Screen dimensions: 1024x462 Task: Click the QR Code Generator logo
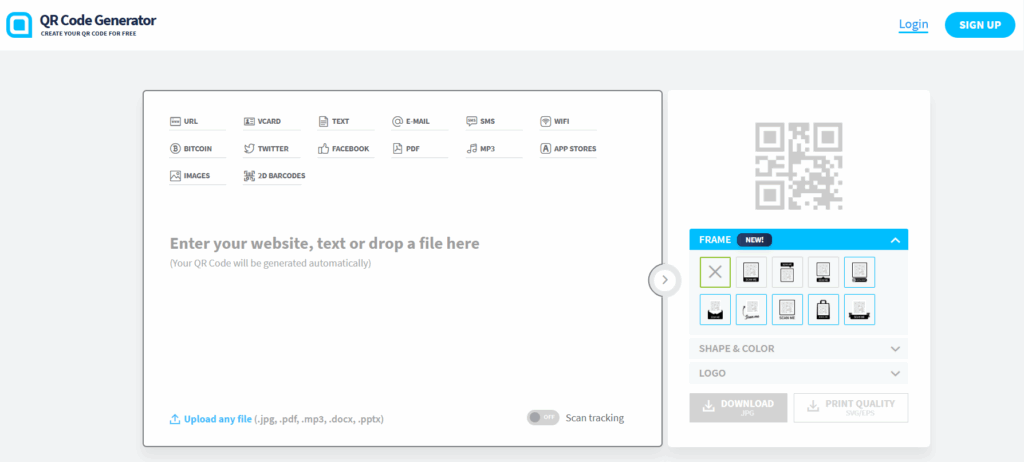(82, 25)
